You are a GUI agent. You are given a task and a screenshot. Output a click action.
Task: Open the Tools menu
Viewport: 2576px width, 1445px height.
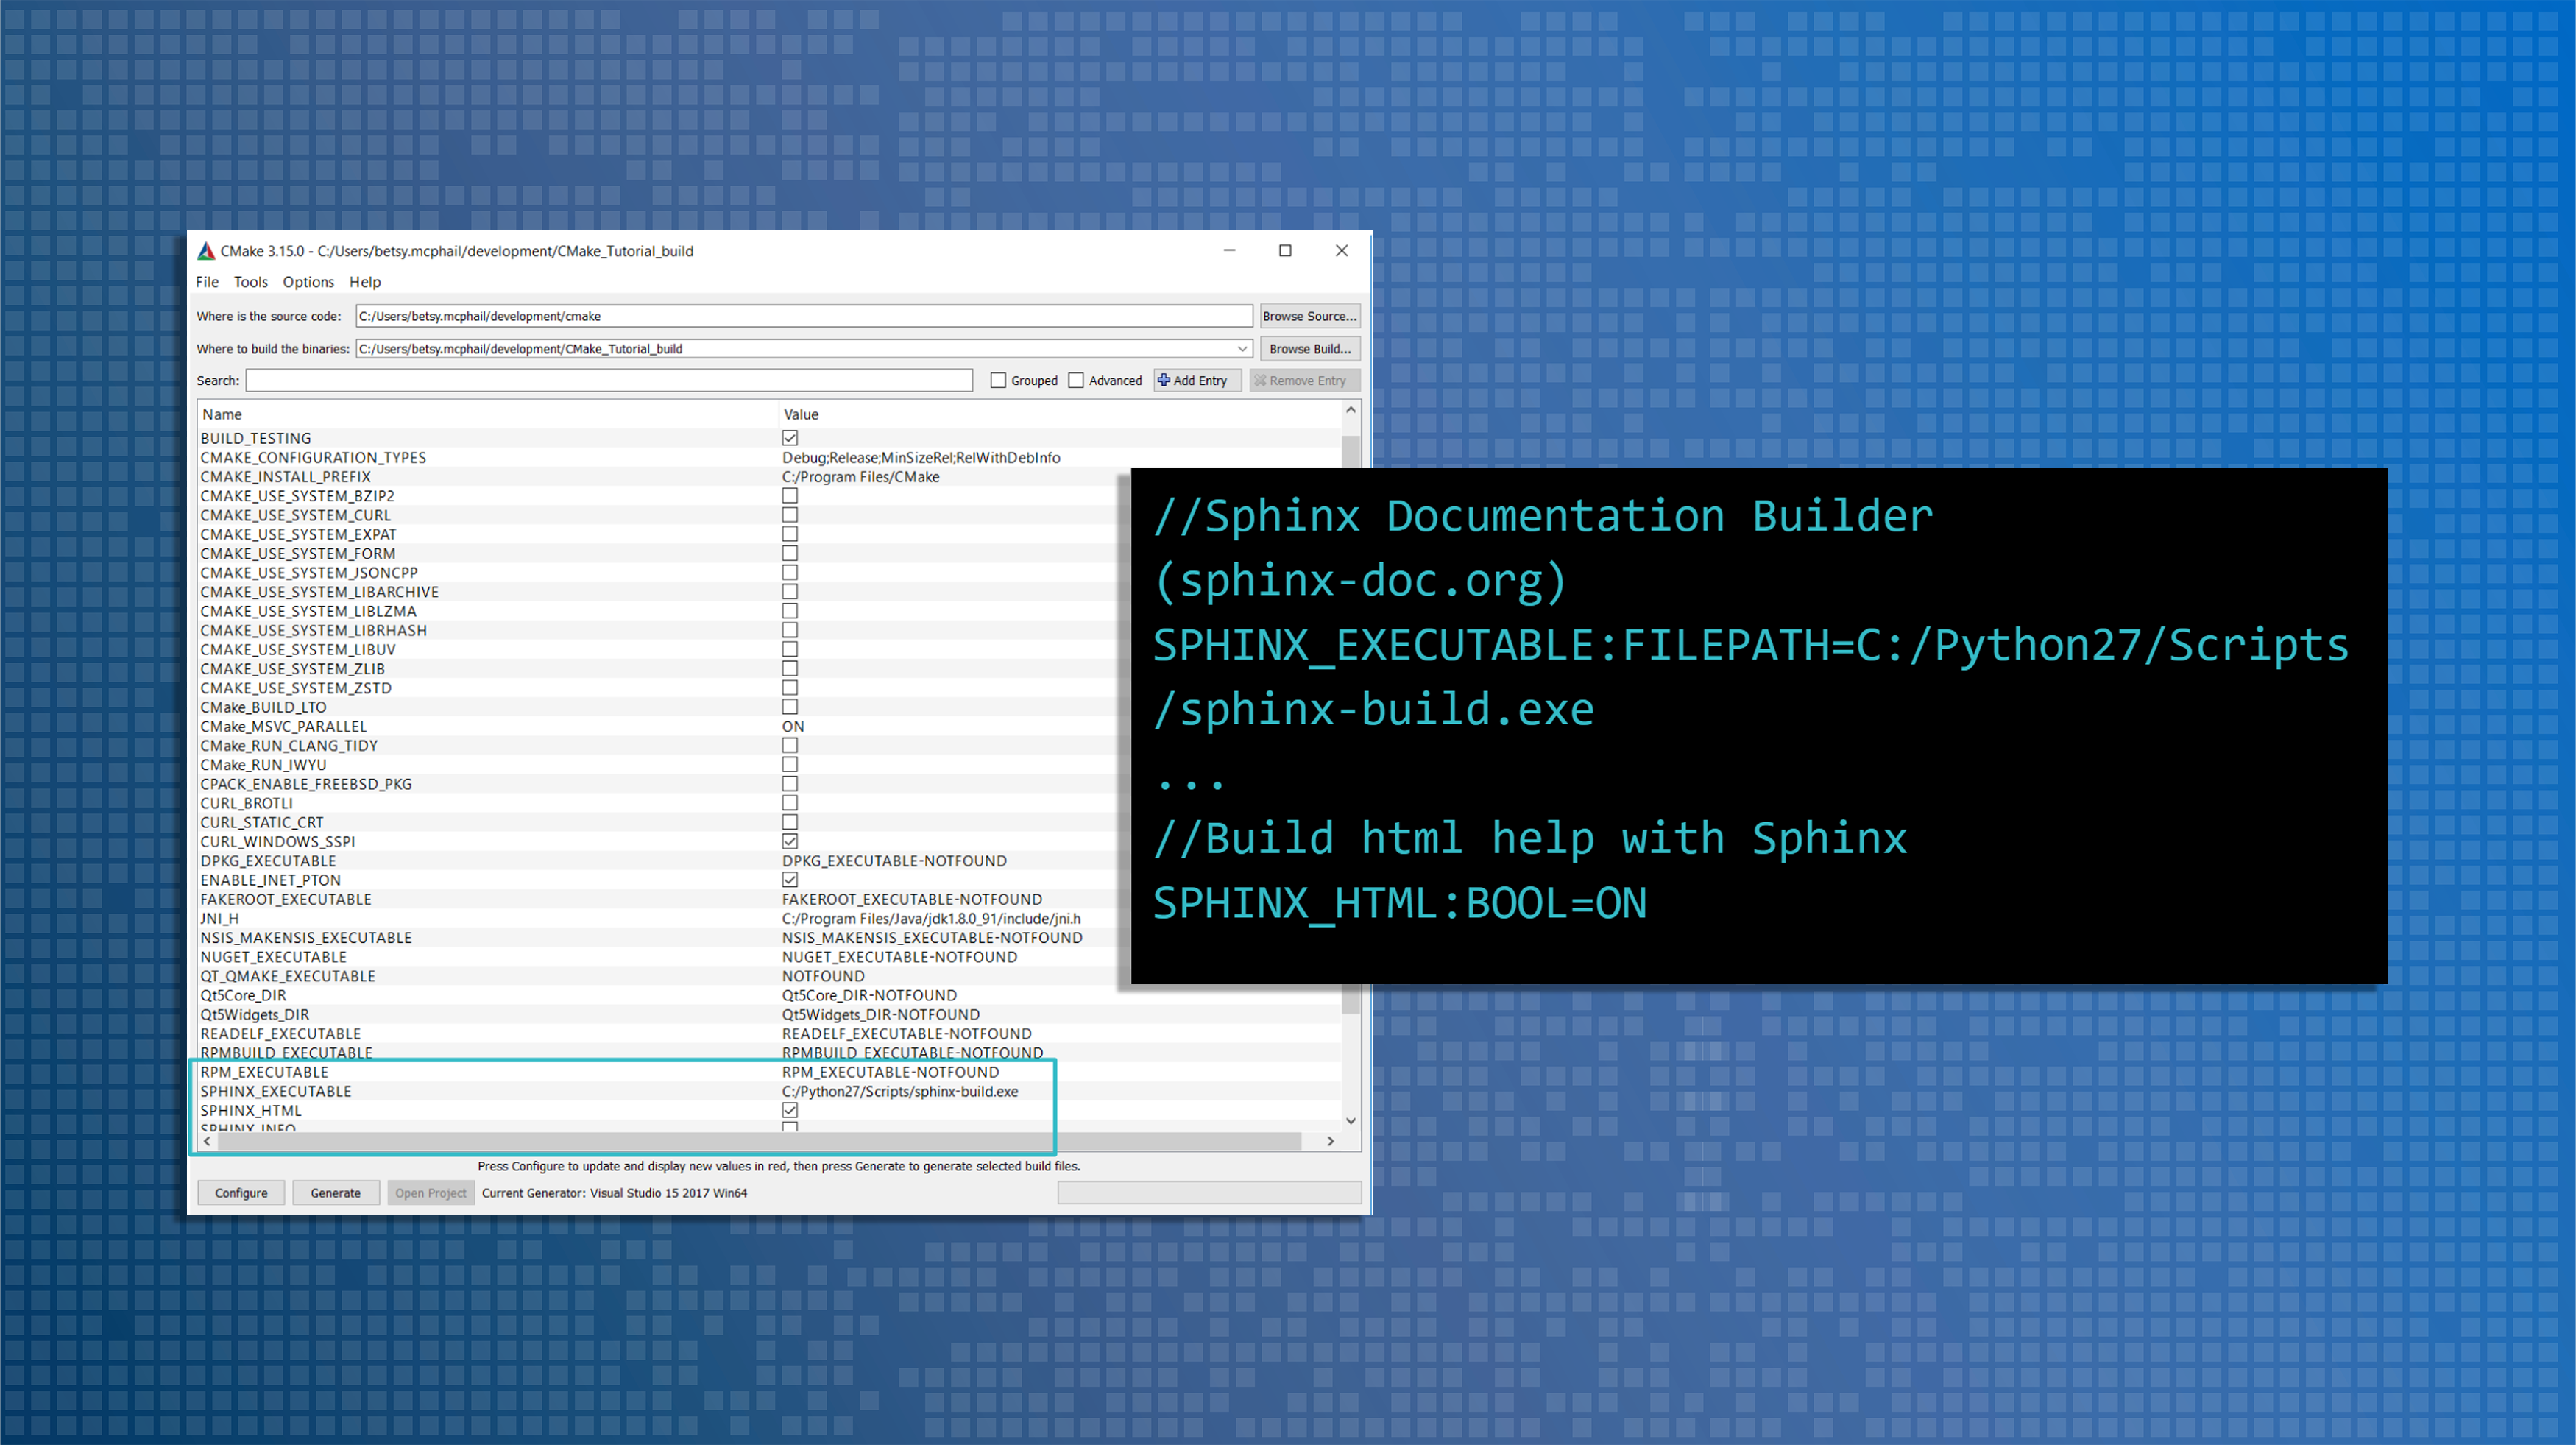(250, 282)
